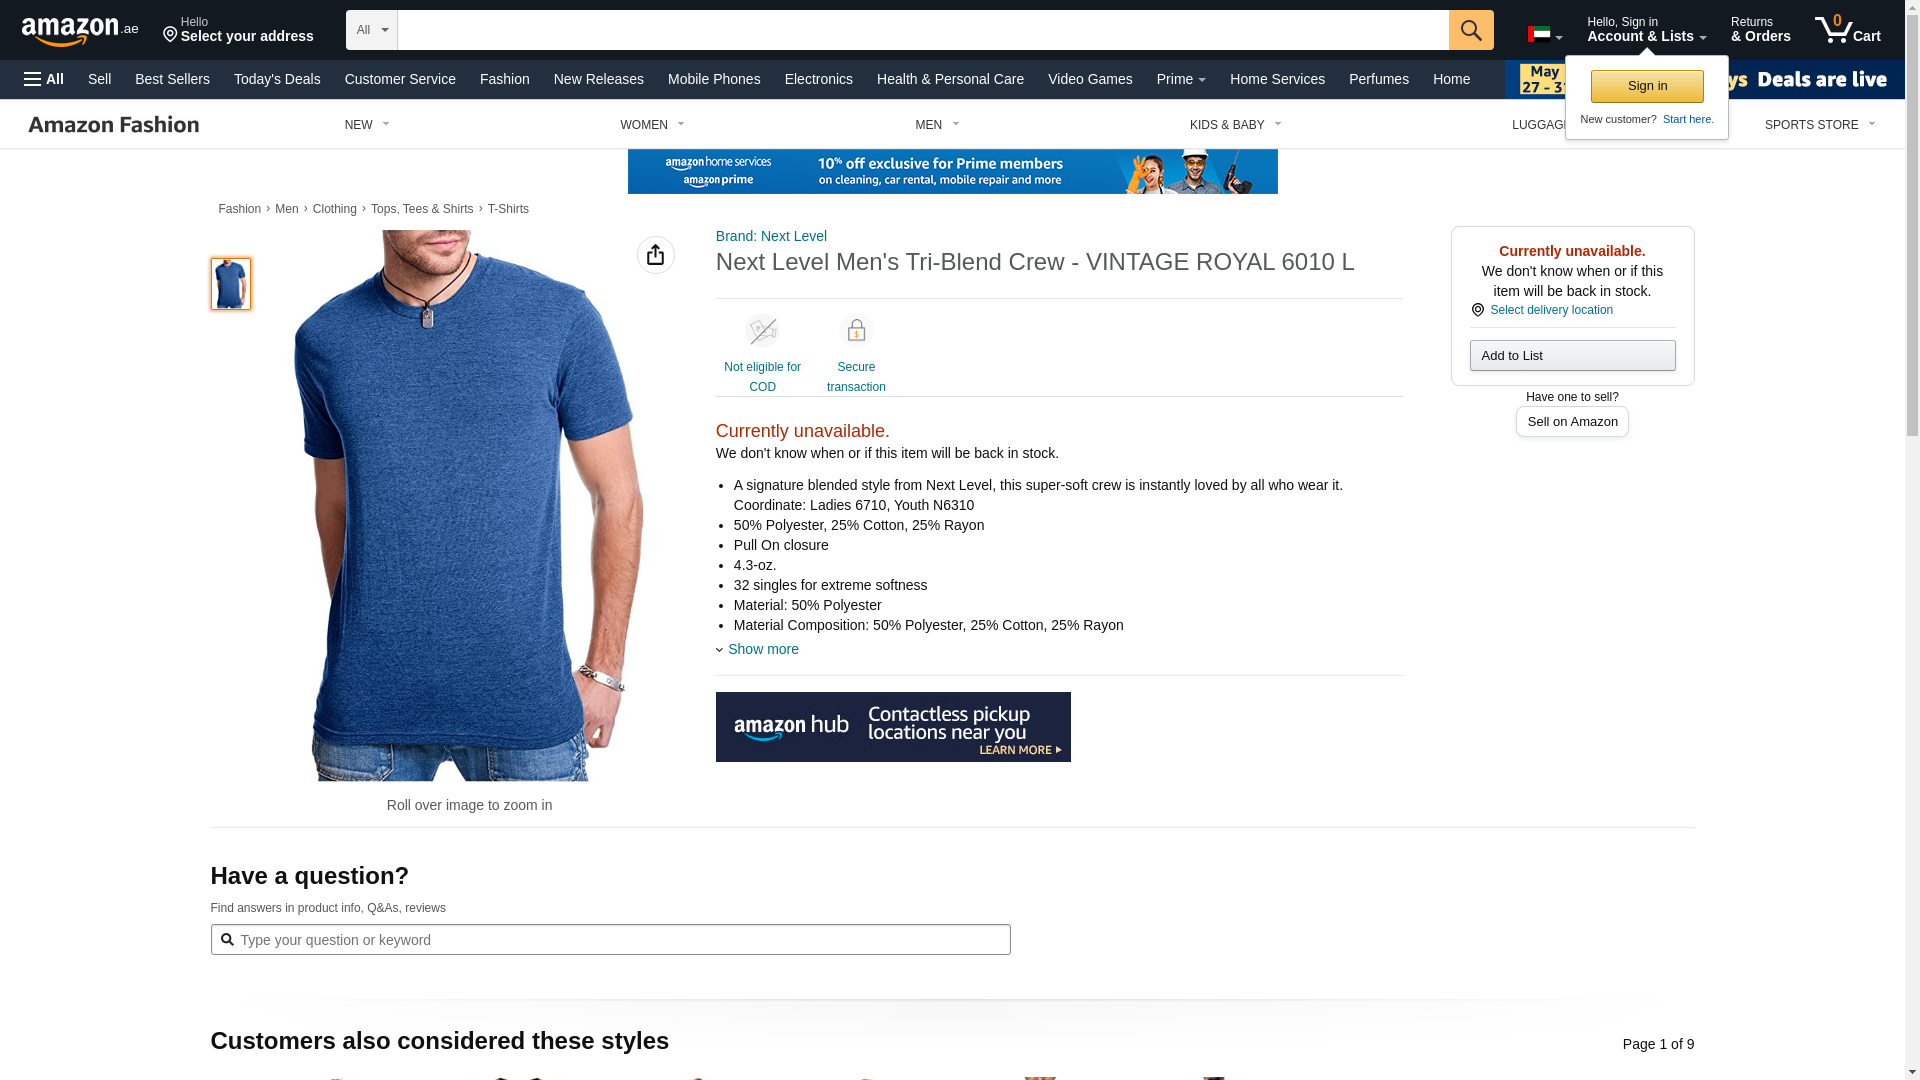Click the Secure transaction lock icon
This screenshot has width=1920, height=1080.
click(x=856, y=331)
